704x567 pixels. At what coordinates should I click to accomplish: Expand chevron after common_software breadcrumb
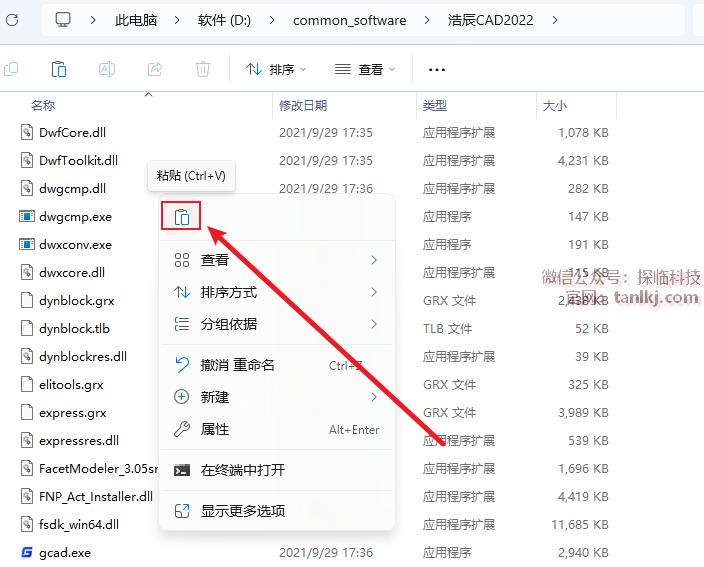coord(427,20)
